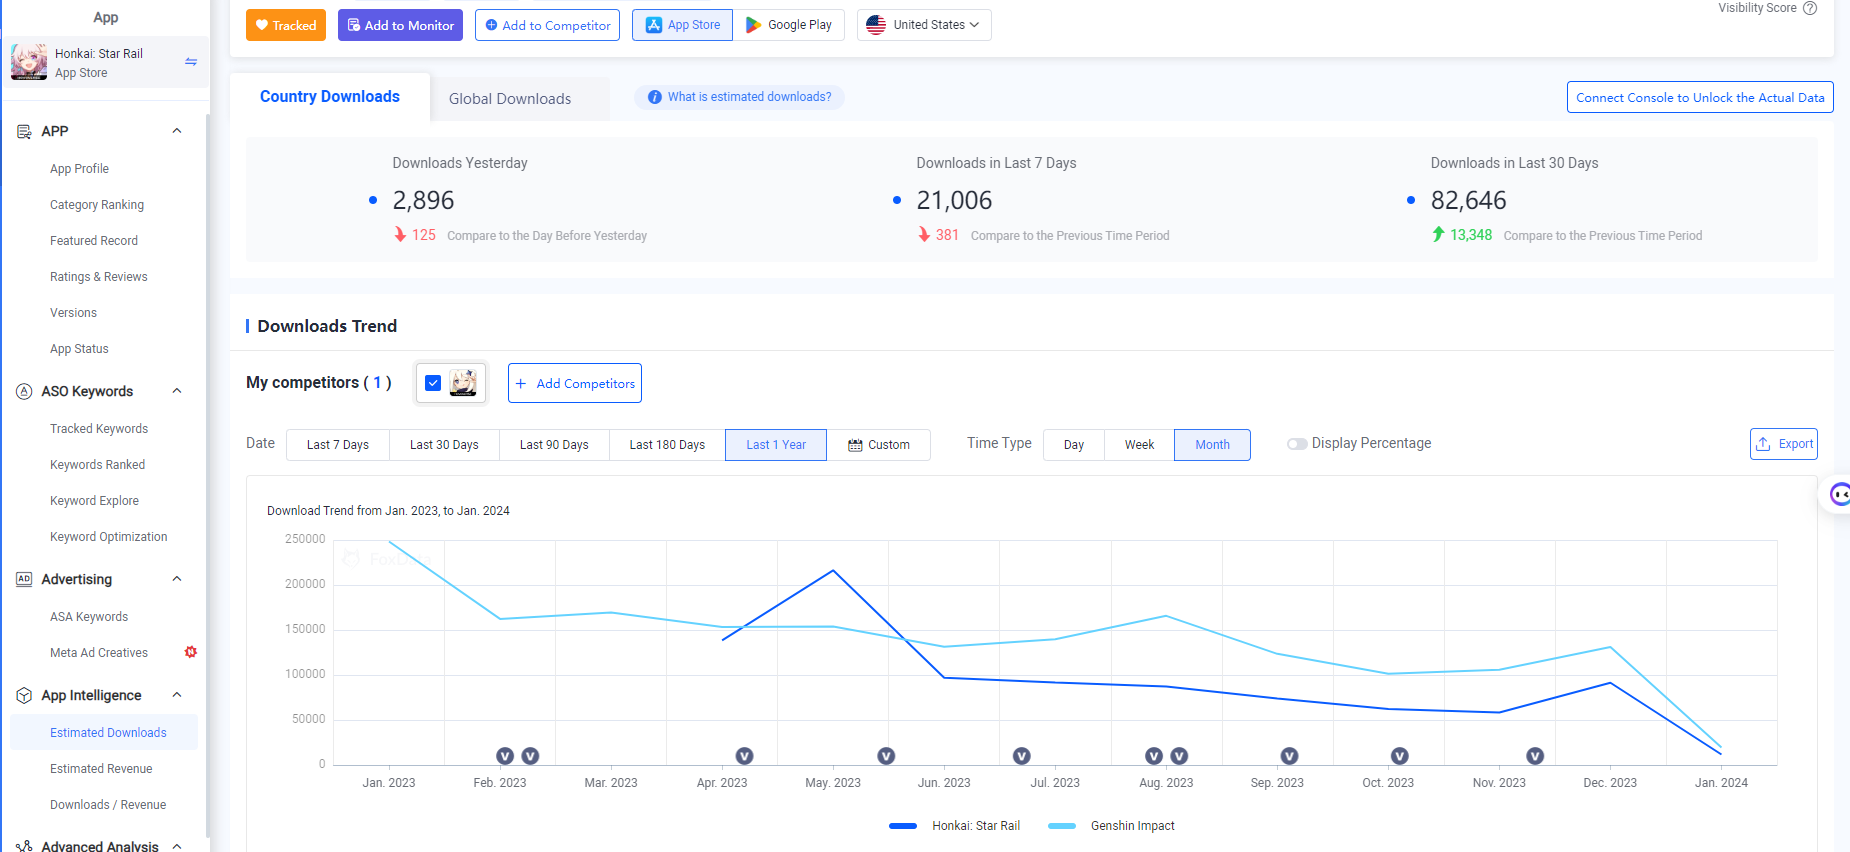This screenshot has width=1850, height=852.
Task: Set Time Type to Day
Action: (x=1074, y=445)
